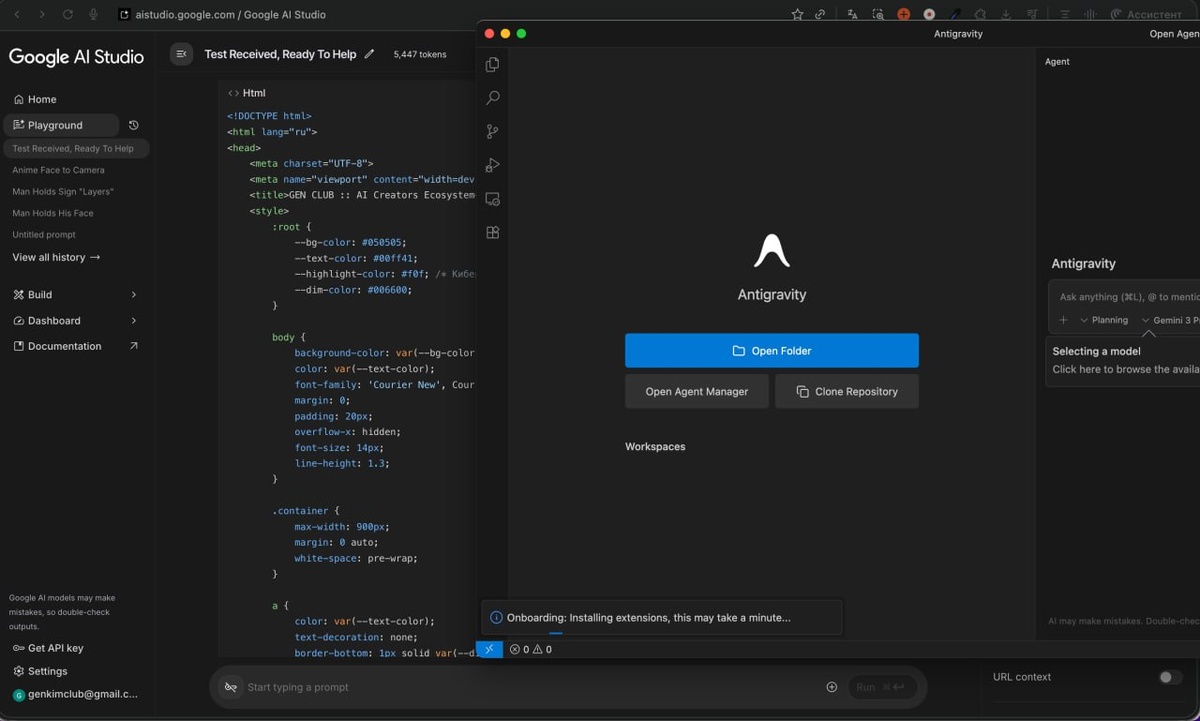Click the Open Folder button
1200x721 pixels.
[x=771, y=351]
